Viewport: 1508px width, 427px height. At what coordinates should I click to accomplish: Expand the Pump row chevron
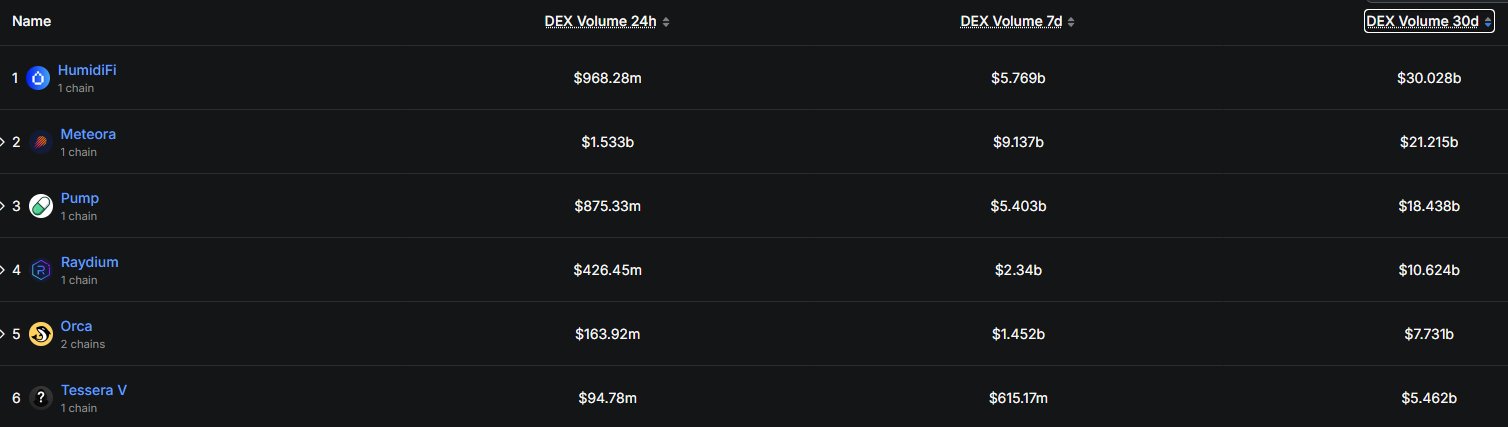(3, 206)
